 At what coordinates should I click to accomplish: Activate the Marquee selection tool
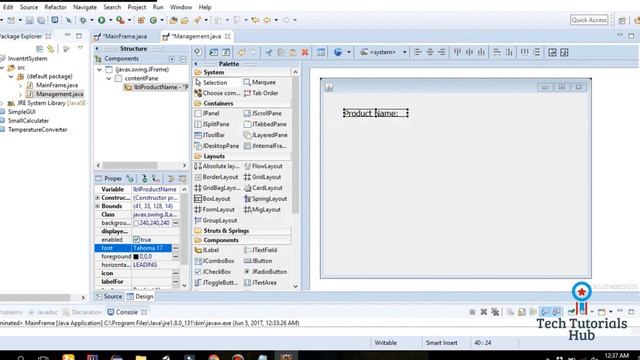260,82
